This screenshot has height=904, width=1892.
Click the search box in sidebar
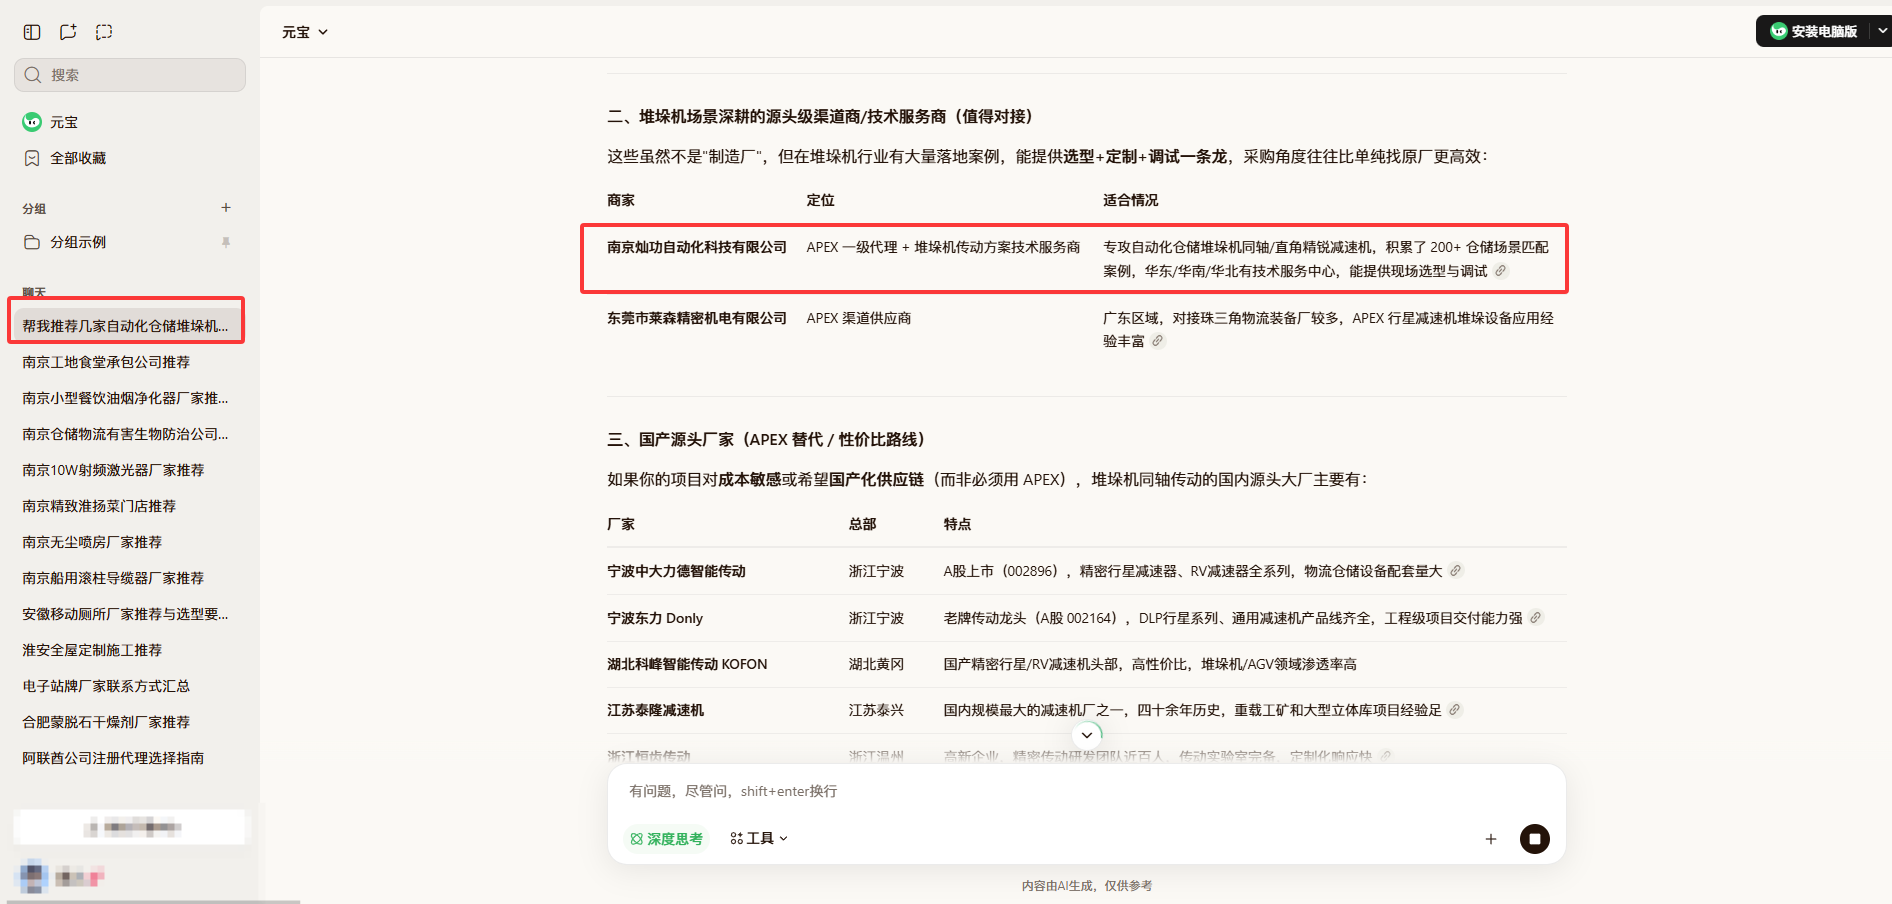coord(130,75)
